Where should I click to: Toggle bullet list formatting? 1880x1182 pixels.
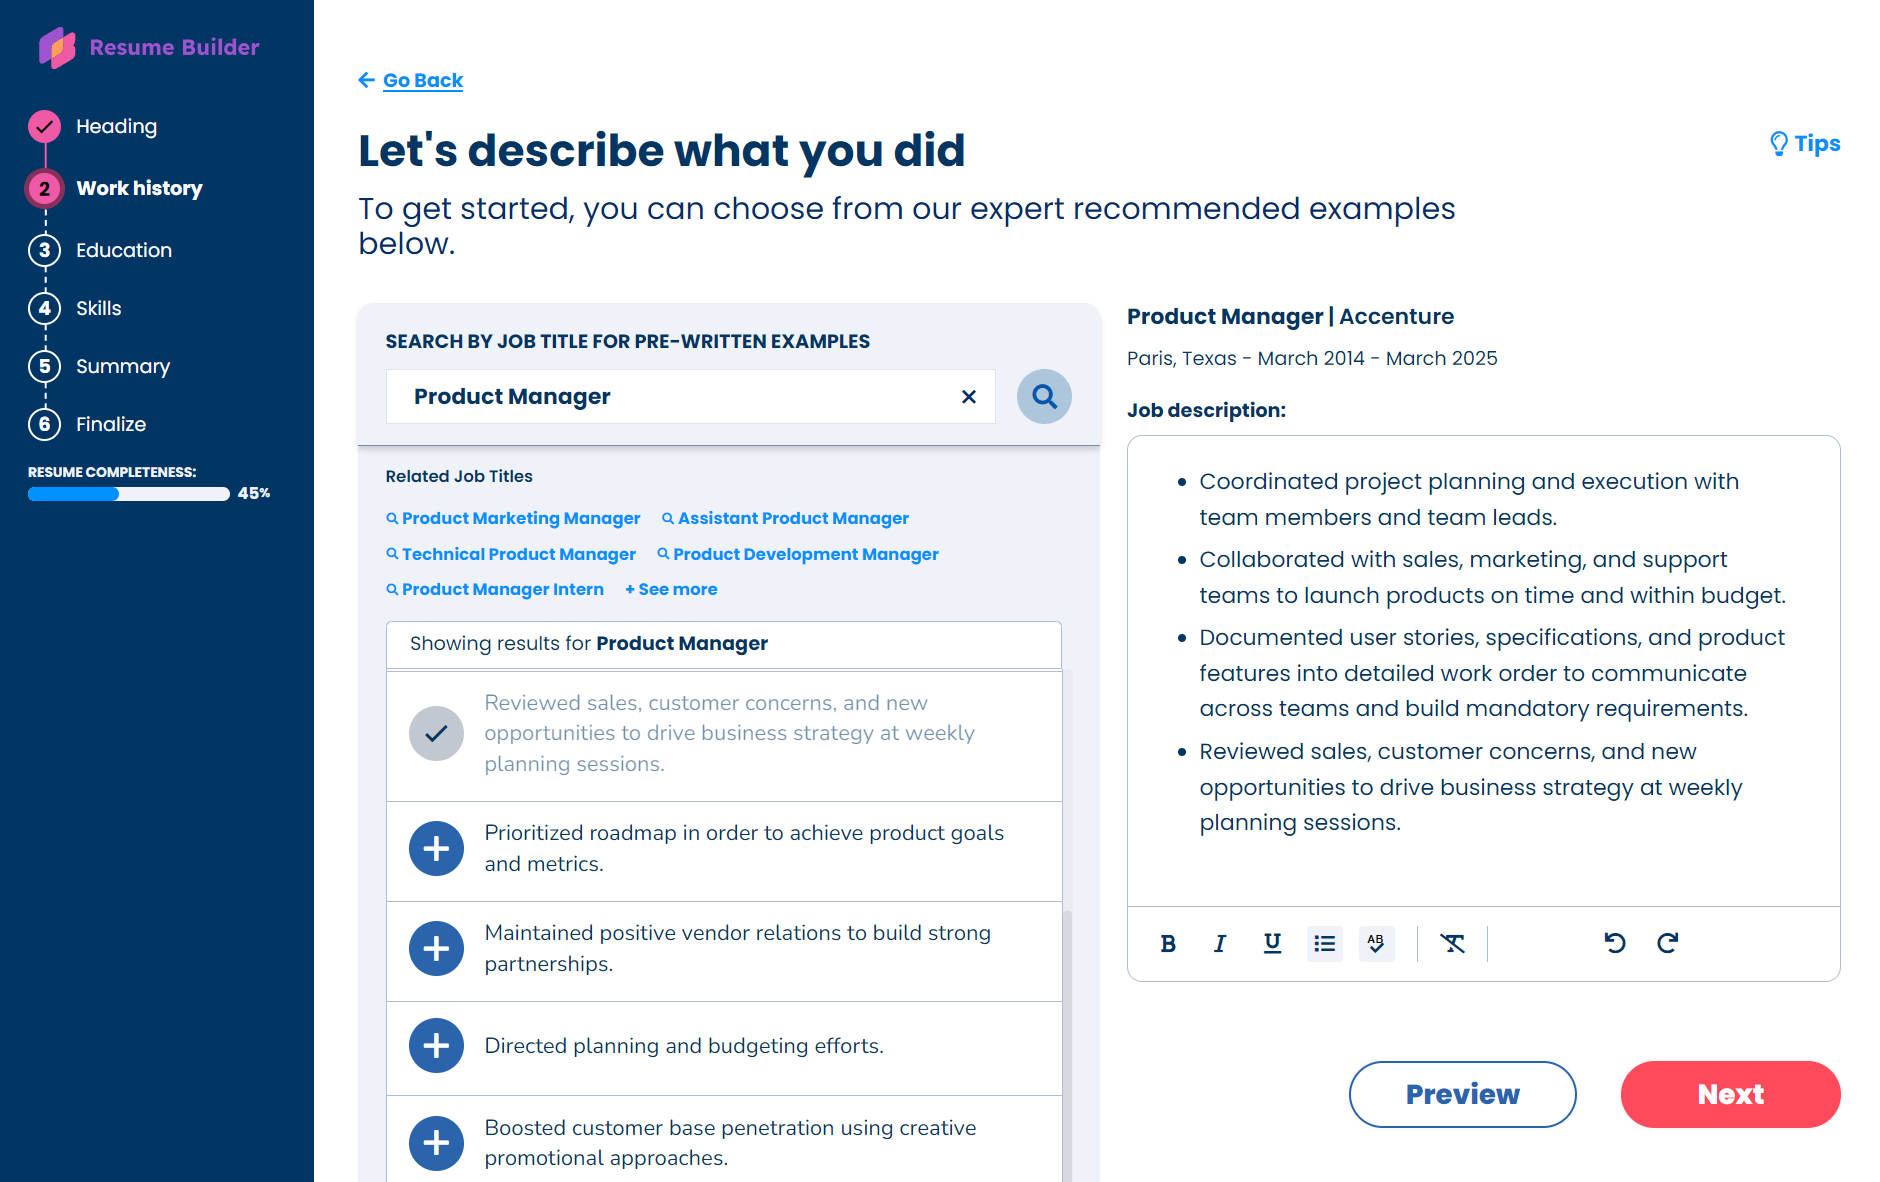tap(1324, 943)
